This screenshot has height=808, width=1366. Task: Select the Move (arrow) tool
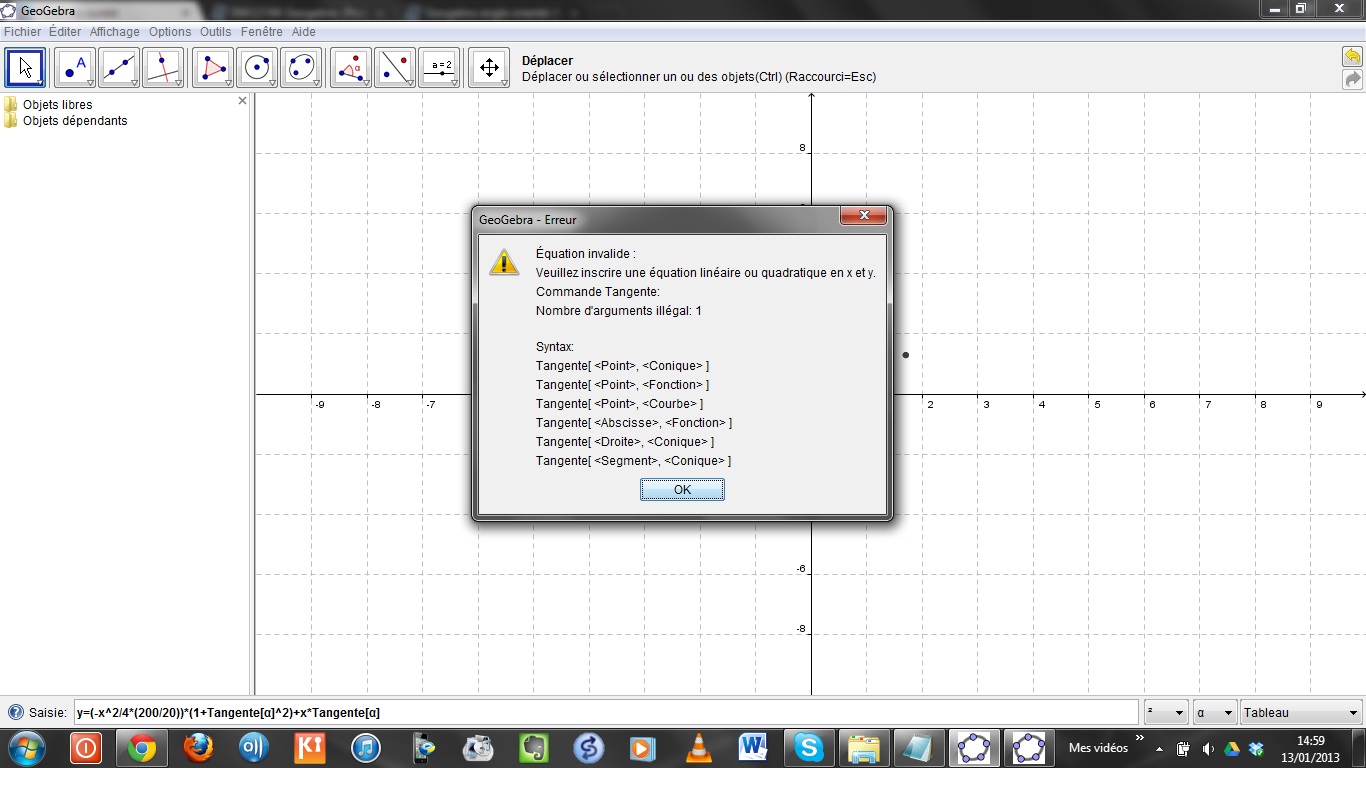pyautogui.click(x=26, y=68)
